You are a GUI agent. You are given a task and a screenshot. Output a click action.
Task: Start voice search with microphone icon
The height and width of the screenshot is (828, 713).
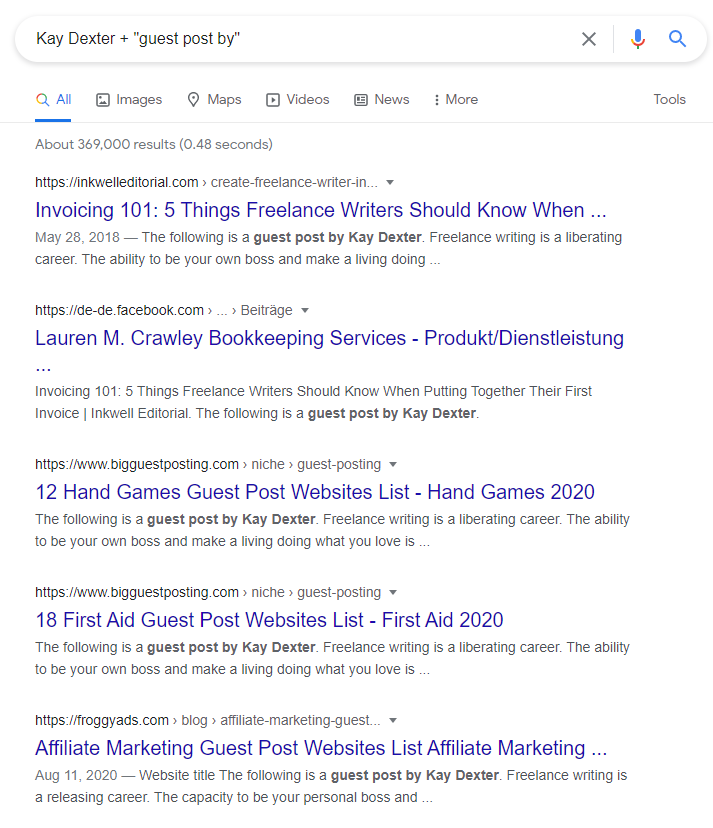click(x=637, y=39)
